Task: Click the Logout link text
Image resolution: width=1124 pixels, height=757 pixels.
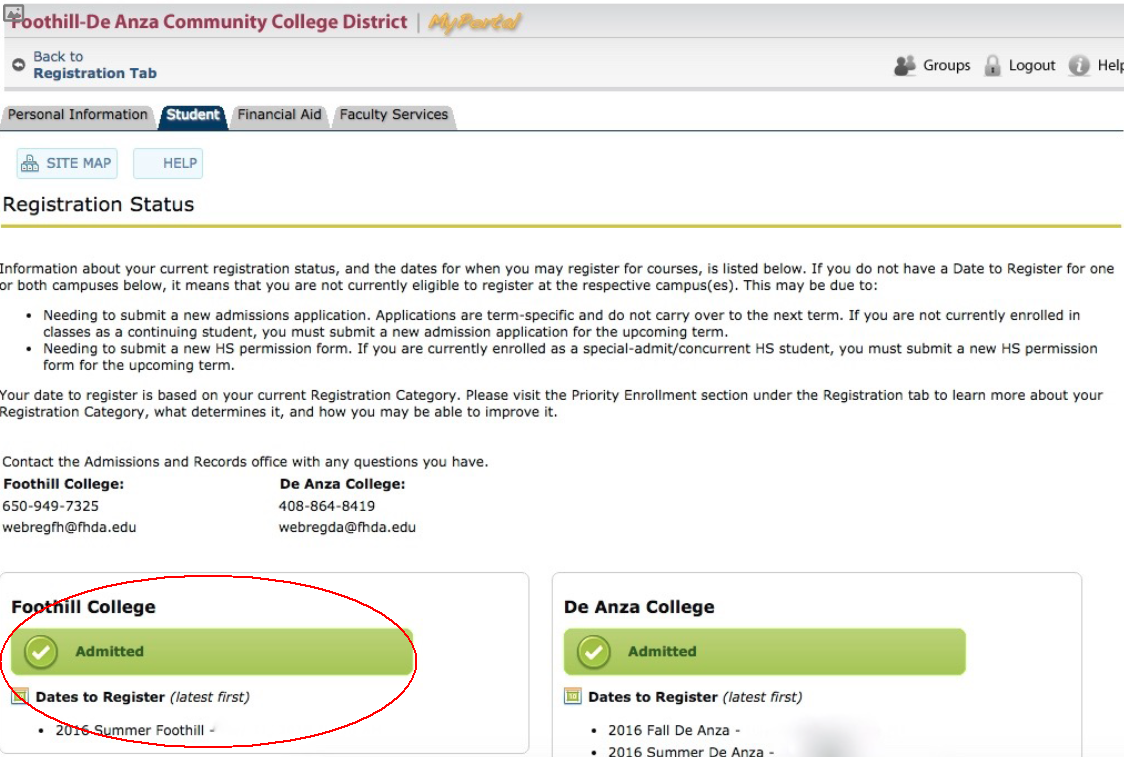Action: click(1032, 65)
